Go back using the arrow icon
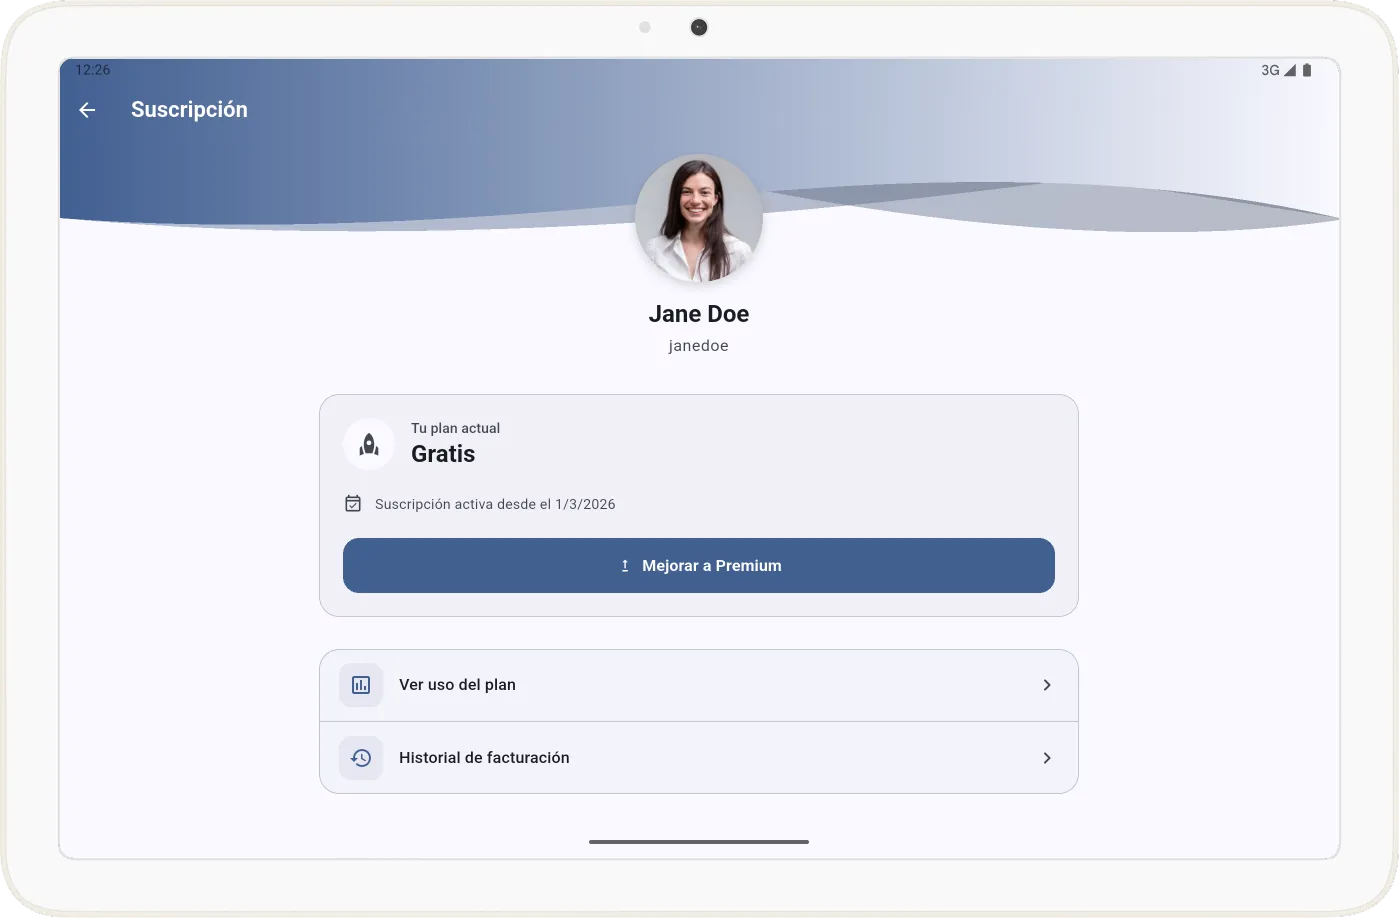This screenshot has width=1399, height=918. point(87,110)
